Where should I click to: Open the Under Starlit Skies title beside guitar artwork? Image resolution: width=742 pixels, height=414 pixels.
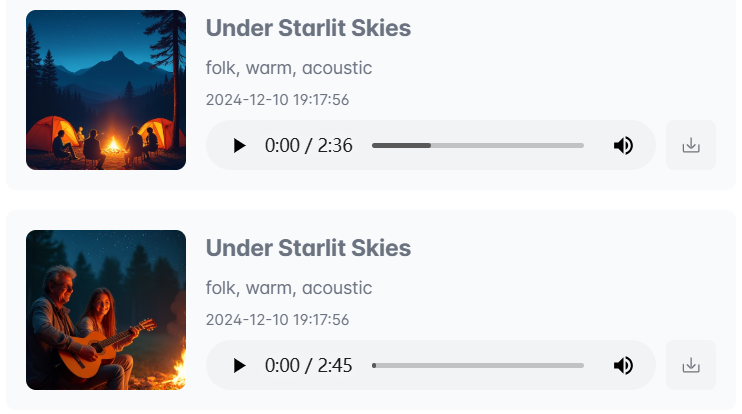click(x=308, y=248)
